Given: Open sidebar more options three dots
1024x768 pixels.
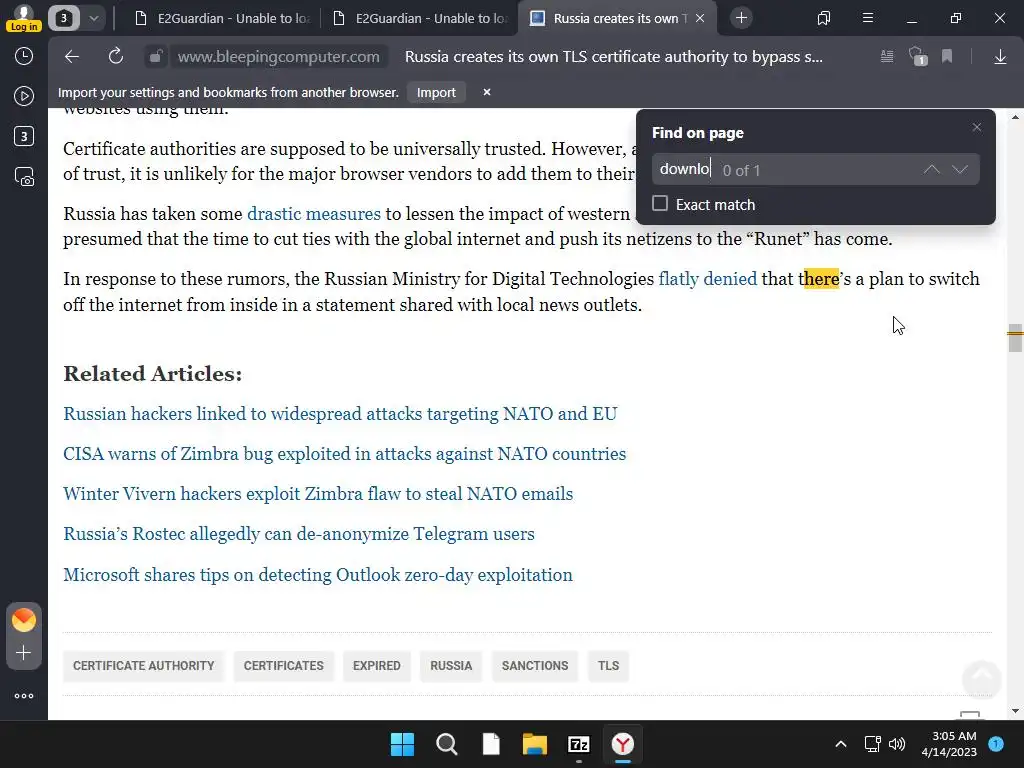Looking at the screenshot, I should coord(24,696).
